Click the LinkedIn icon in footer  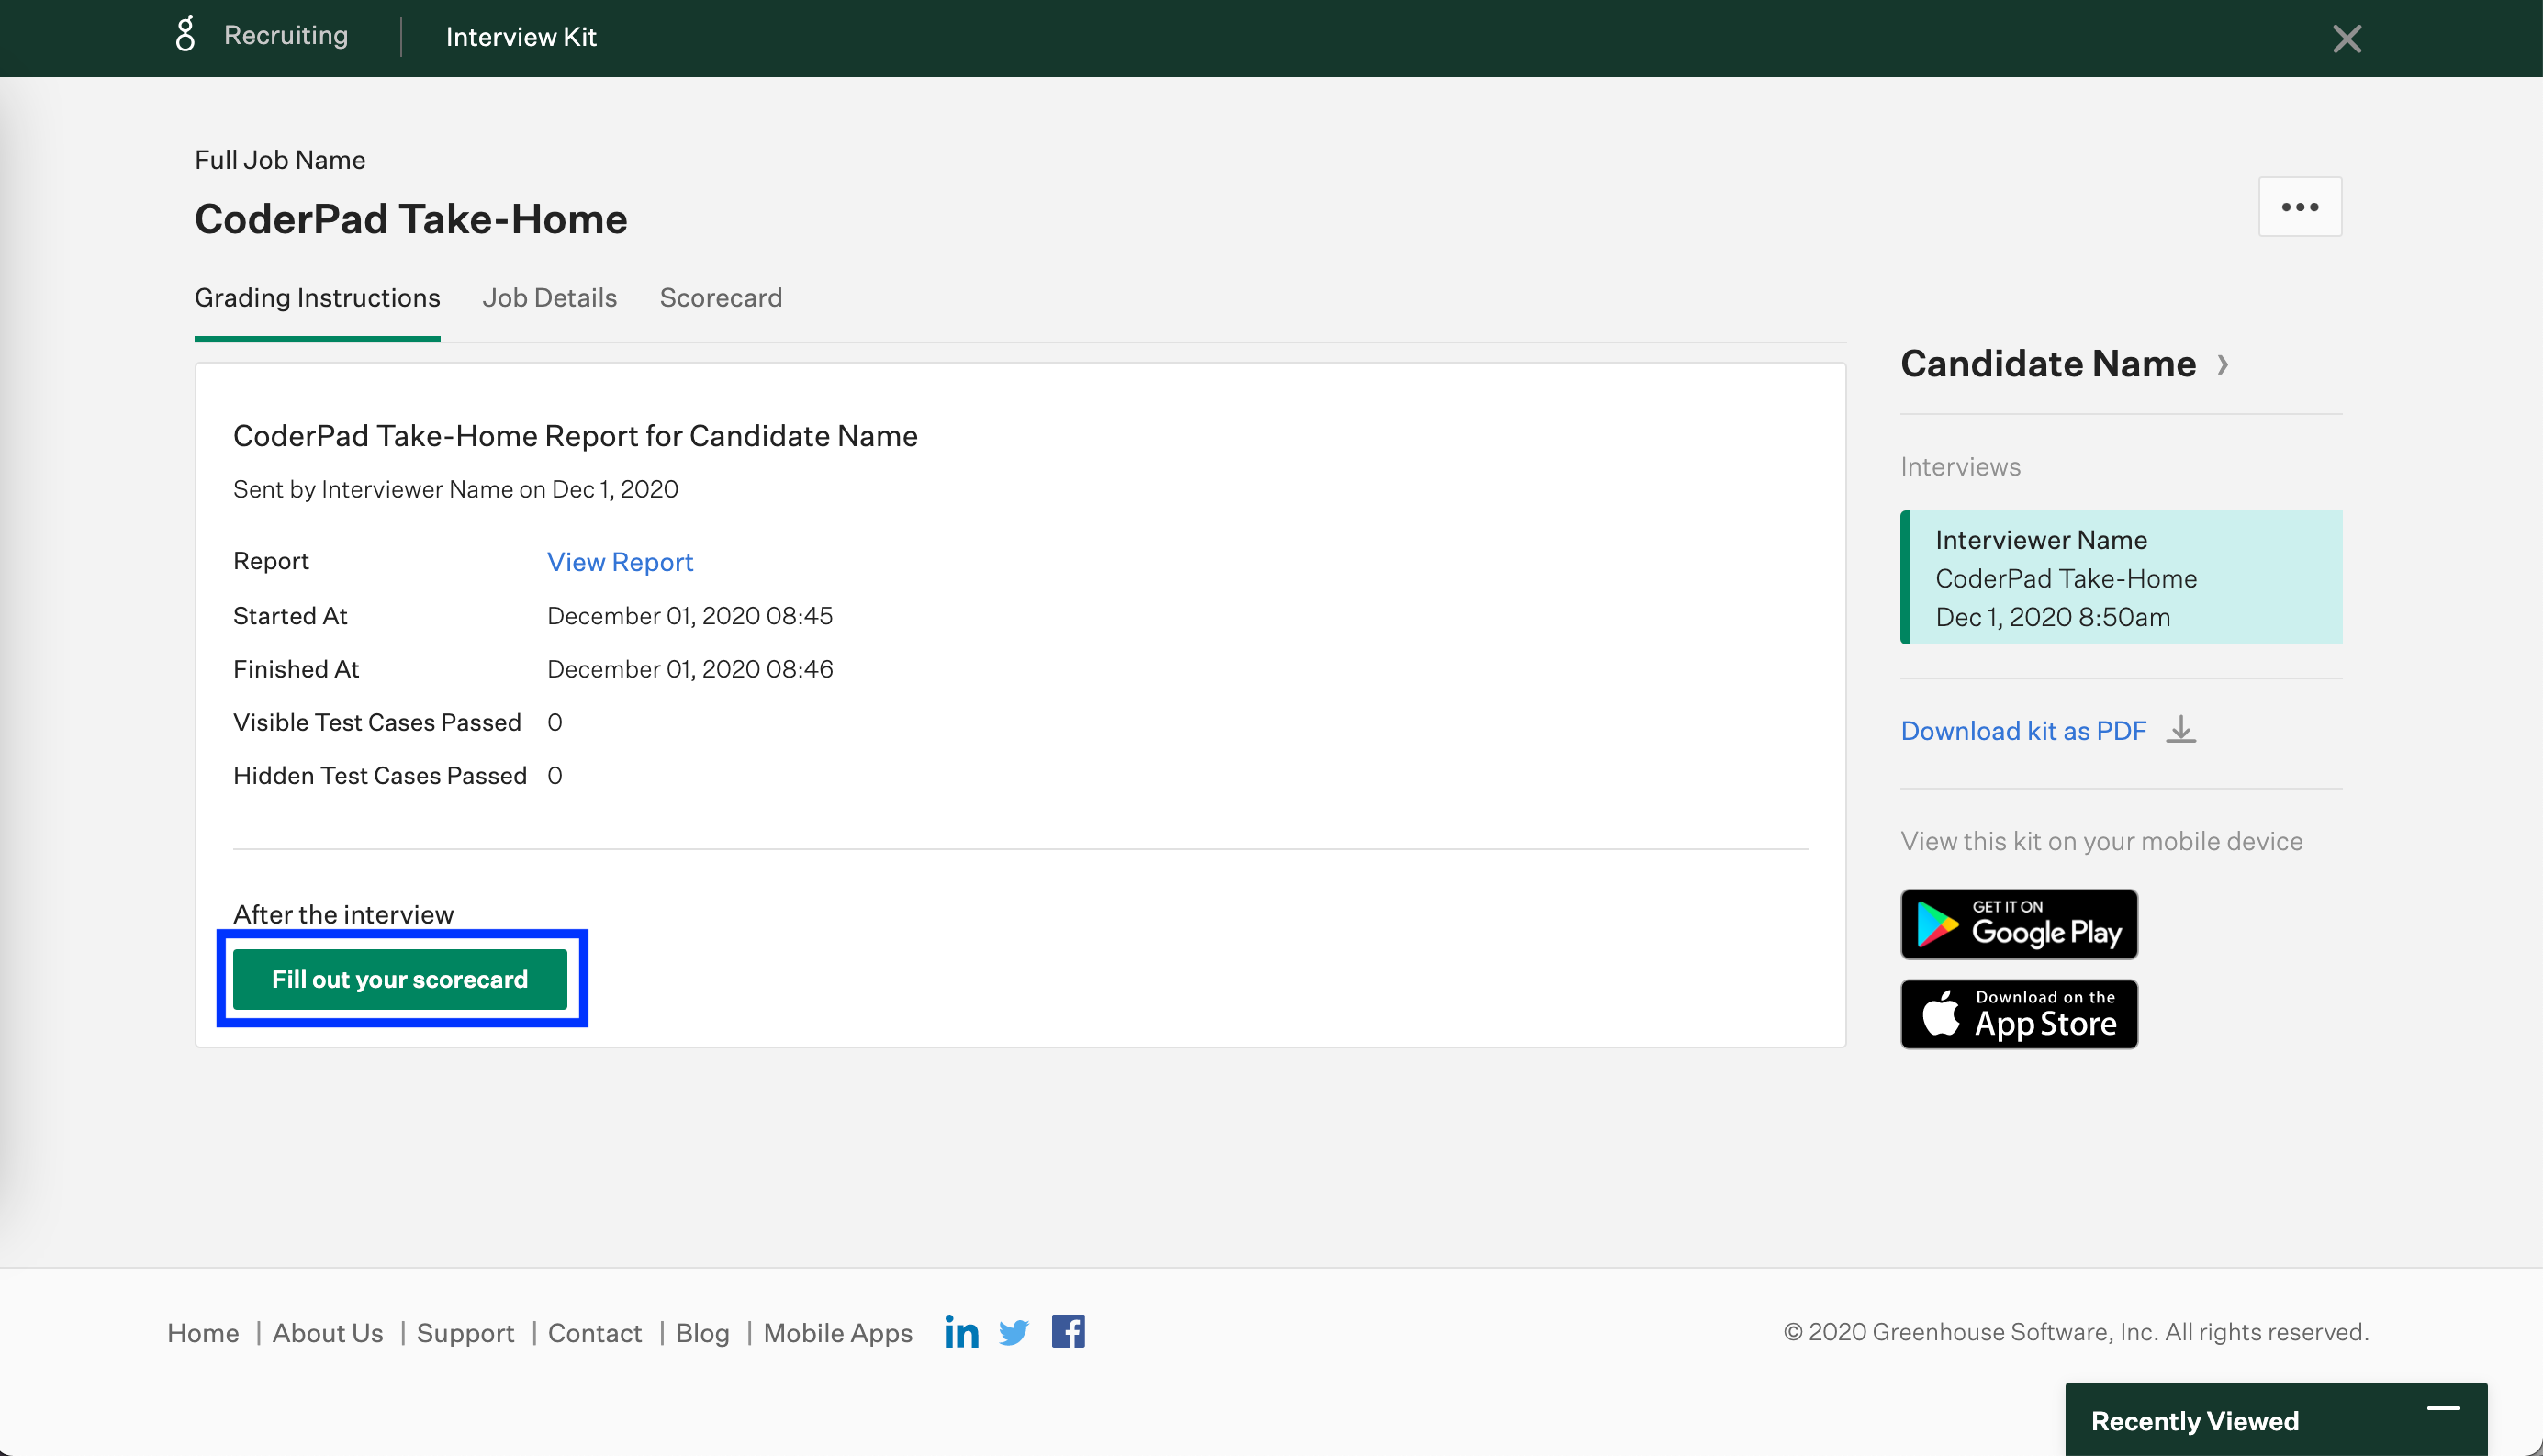961,1332
